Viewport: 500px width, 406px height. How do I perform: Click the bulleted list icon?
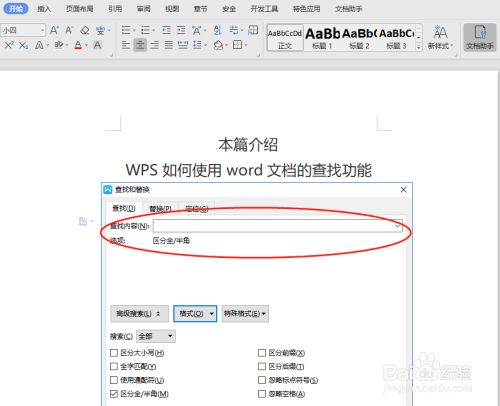click(126, 30)
